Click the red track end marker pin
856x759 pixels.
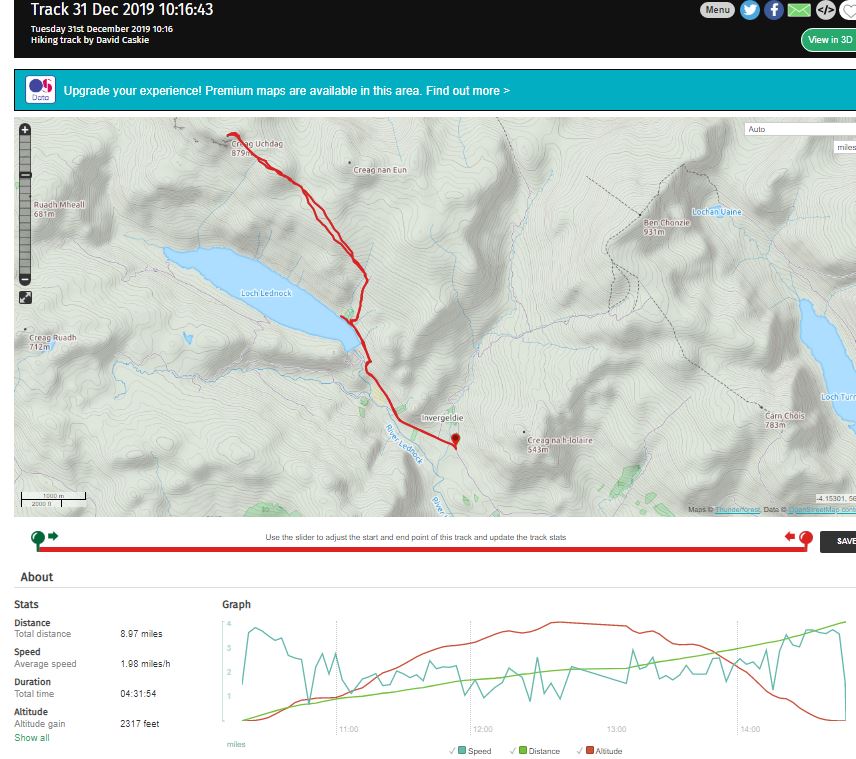[x=455, y=438]
